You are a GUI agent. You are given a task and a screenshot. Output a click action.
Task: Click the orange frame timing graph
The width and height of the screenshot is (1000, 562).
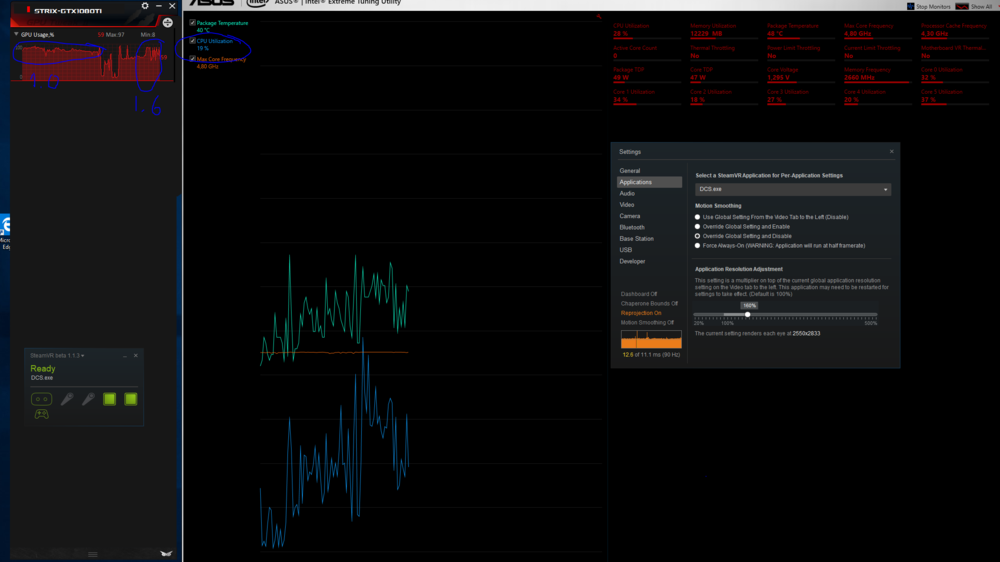(x=651, y=339)
